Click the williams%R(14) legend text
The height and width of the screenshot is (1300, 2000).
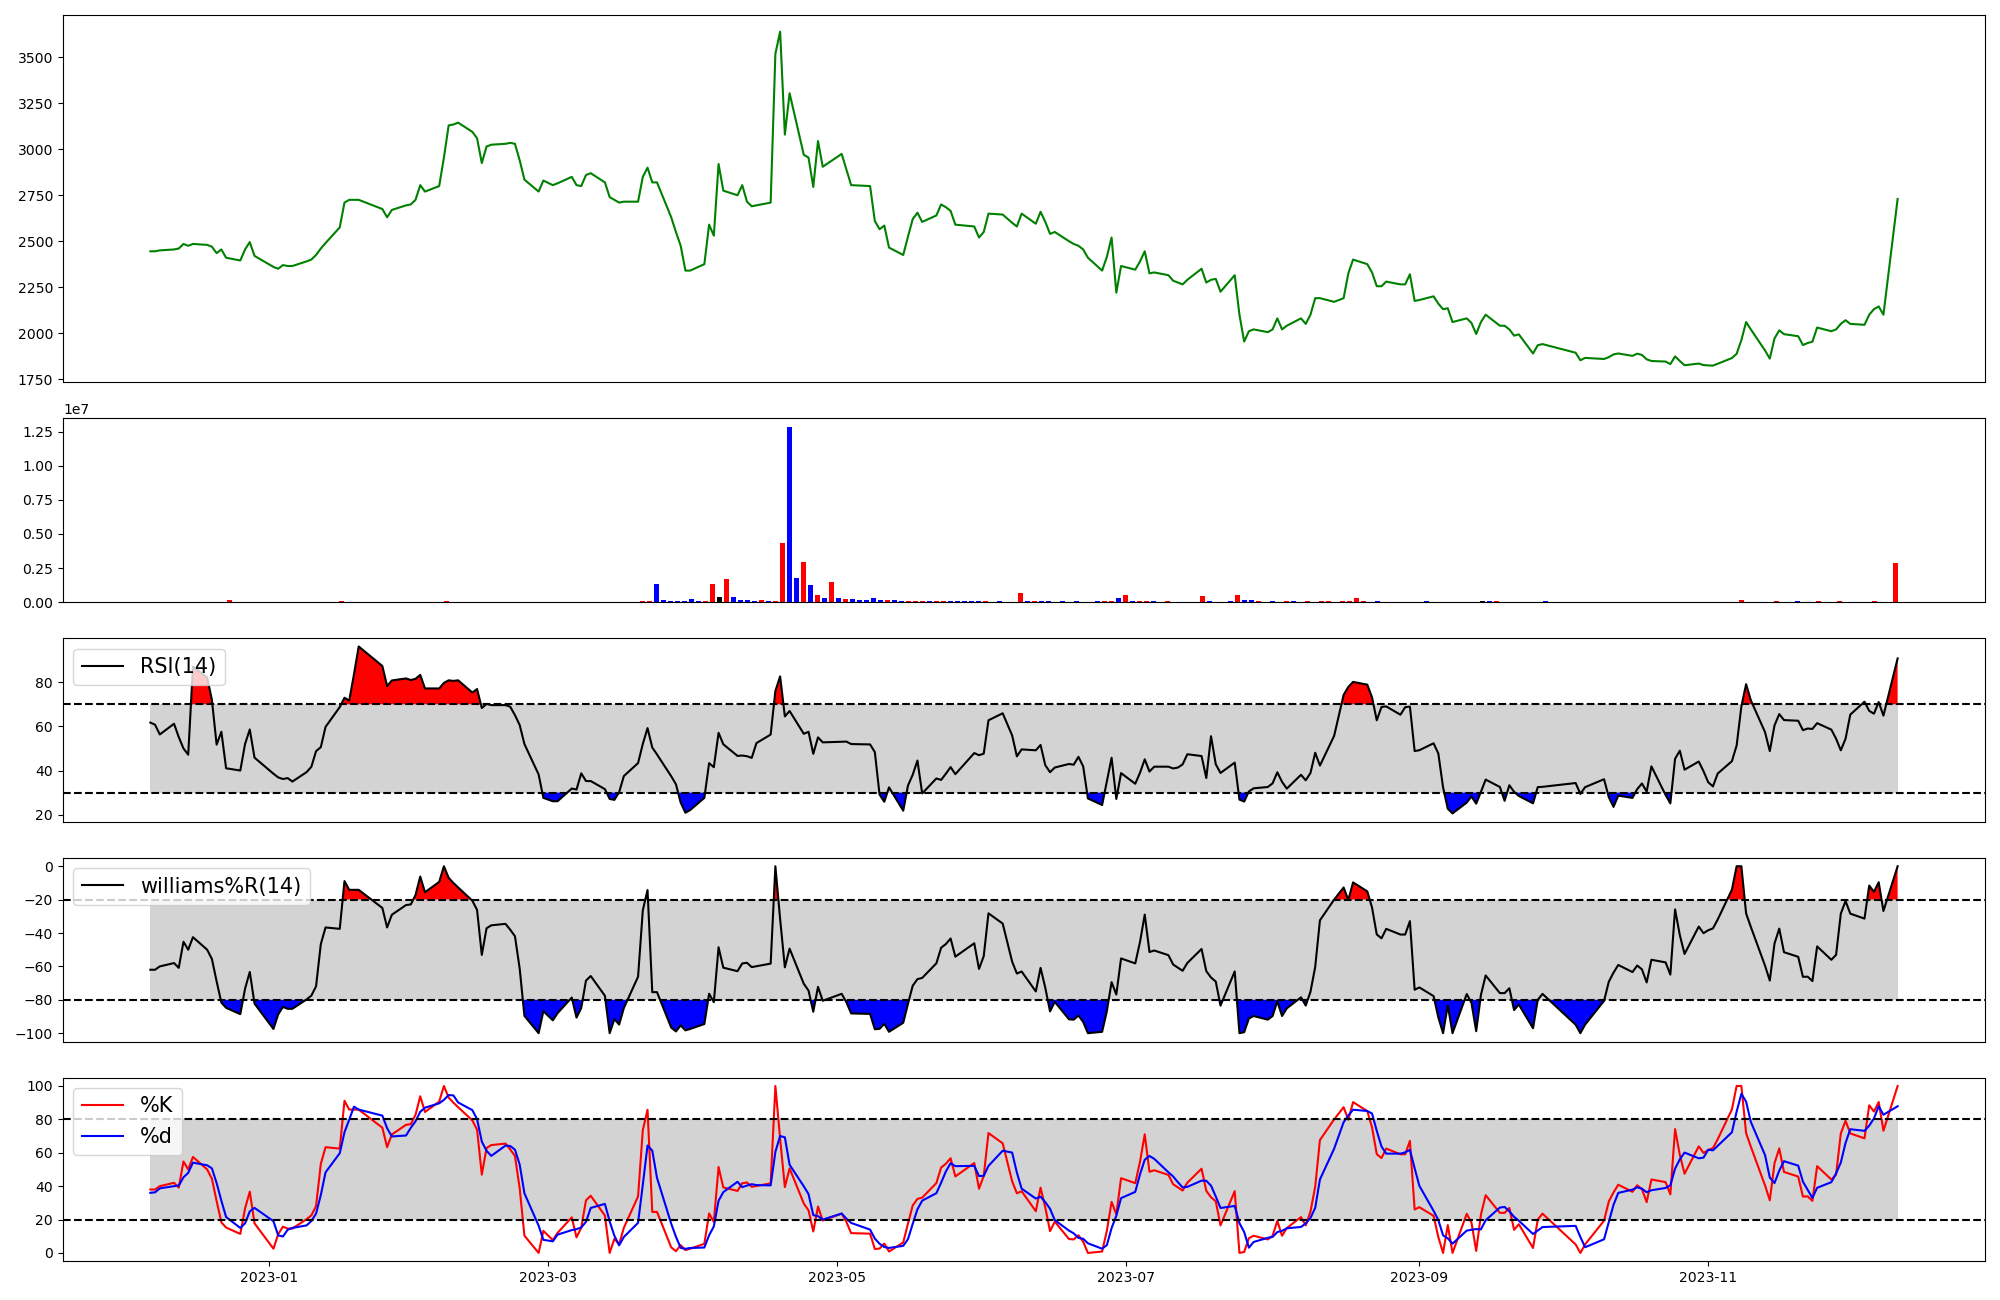[x=220, y=886]
